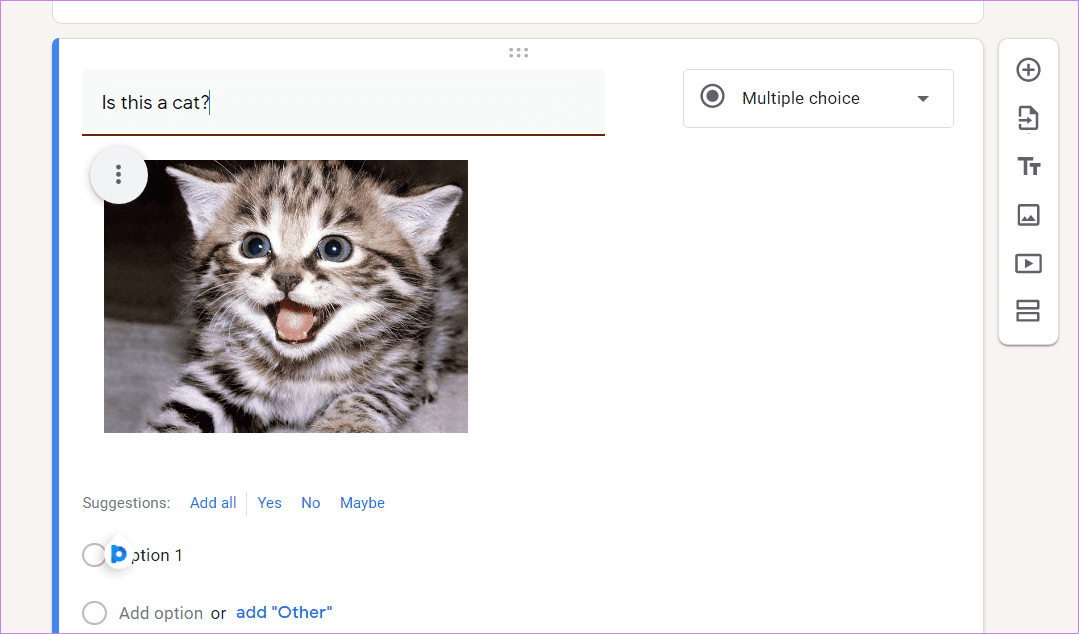Add the No suggestion
Viewport: 1079px width, 634px height.
pyautogui.click(x=310, y=503)
